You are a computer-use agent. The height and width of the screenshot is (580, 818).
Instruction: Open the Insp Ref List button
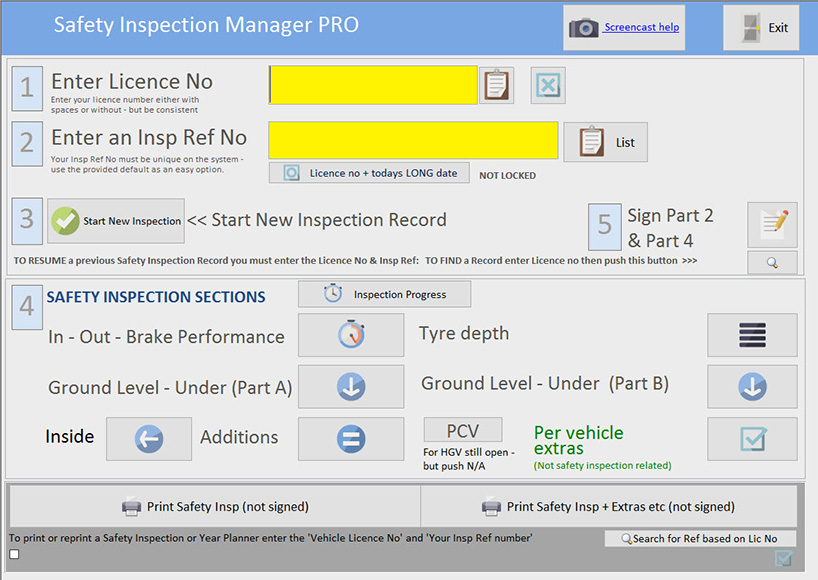coord(605,142)
